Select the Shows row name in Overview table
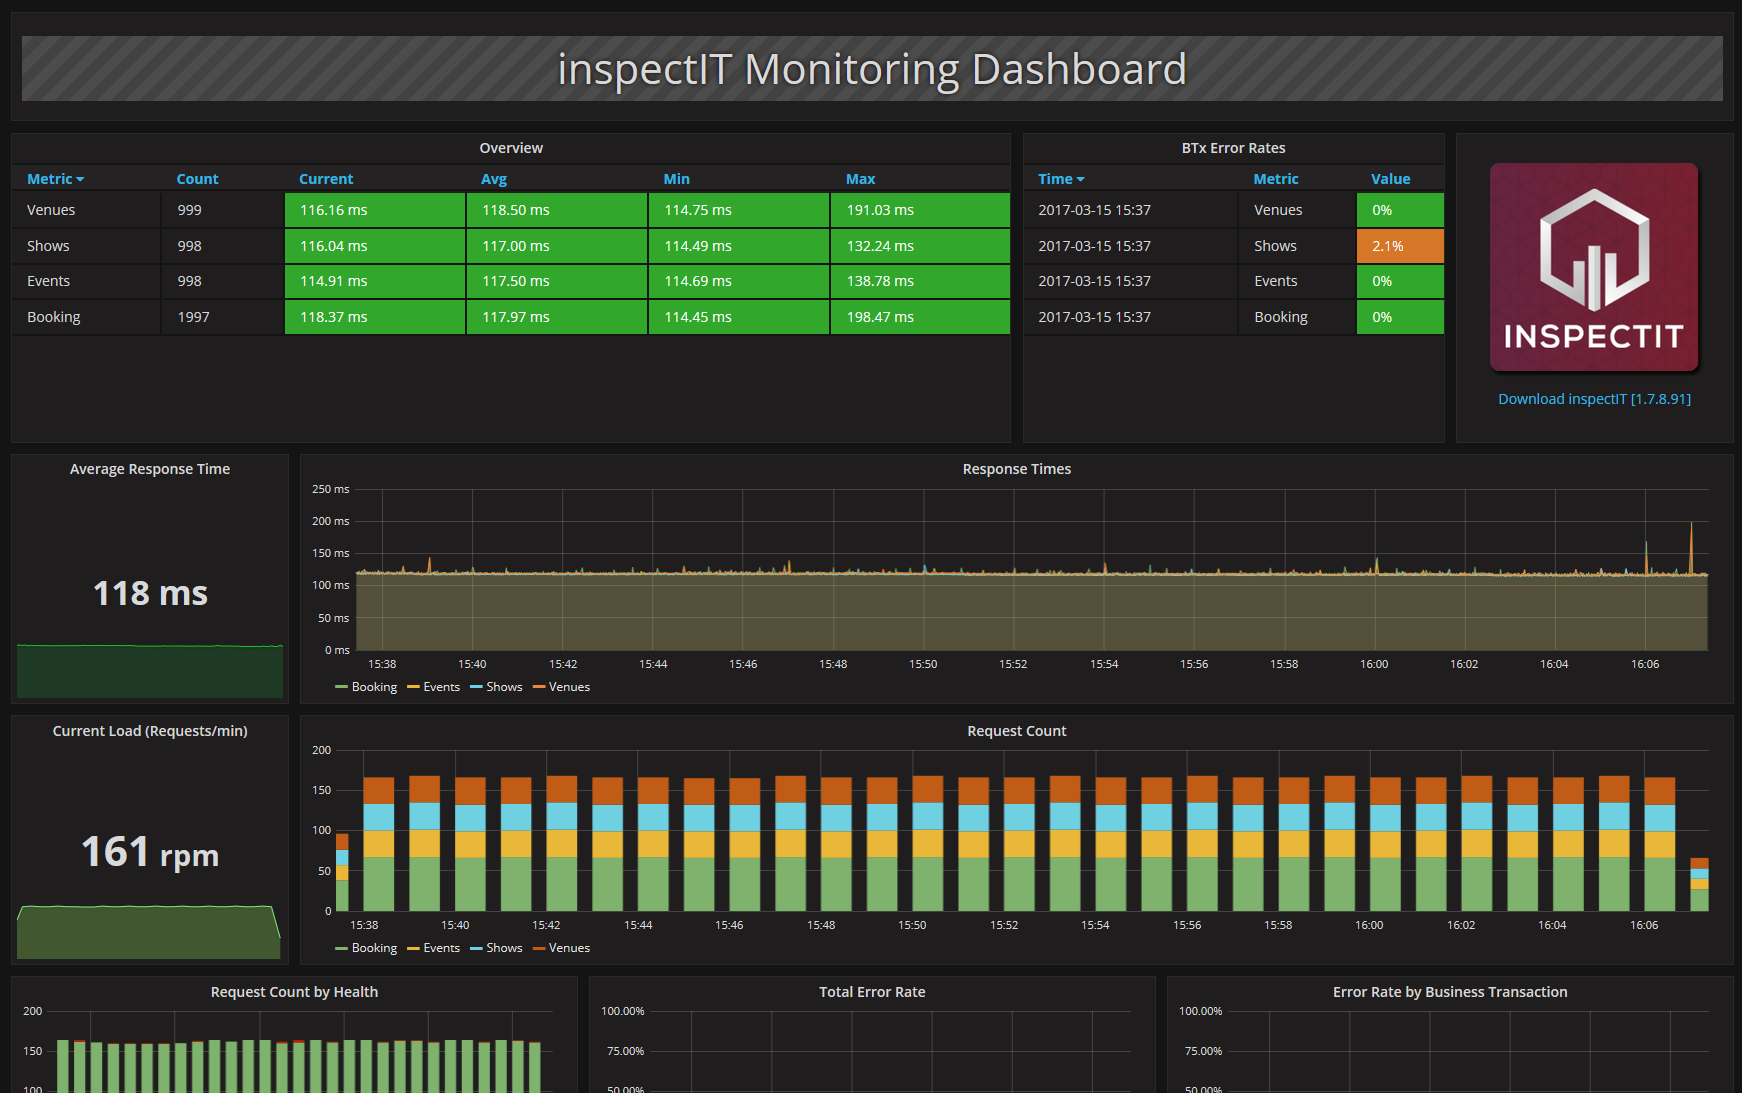Viewport: 1742px width, 1093px height. [x=48, y=246]
